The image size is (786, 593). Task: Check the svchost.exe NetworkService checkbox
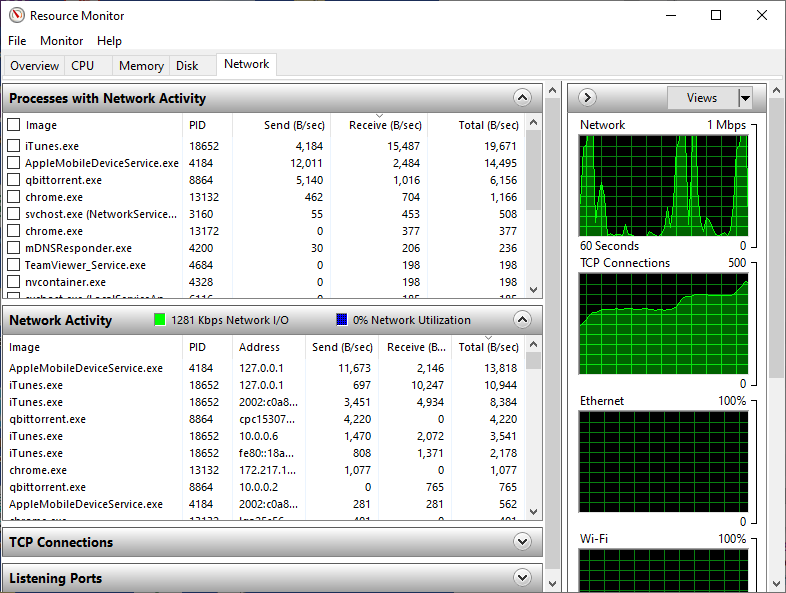14,214
